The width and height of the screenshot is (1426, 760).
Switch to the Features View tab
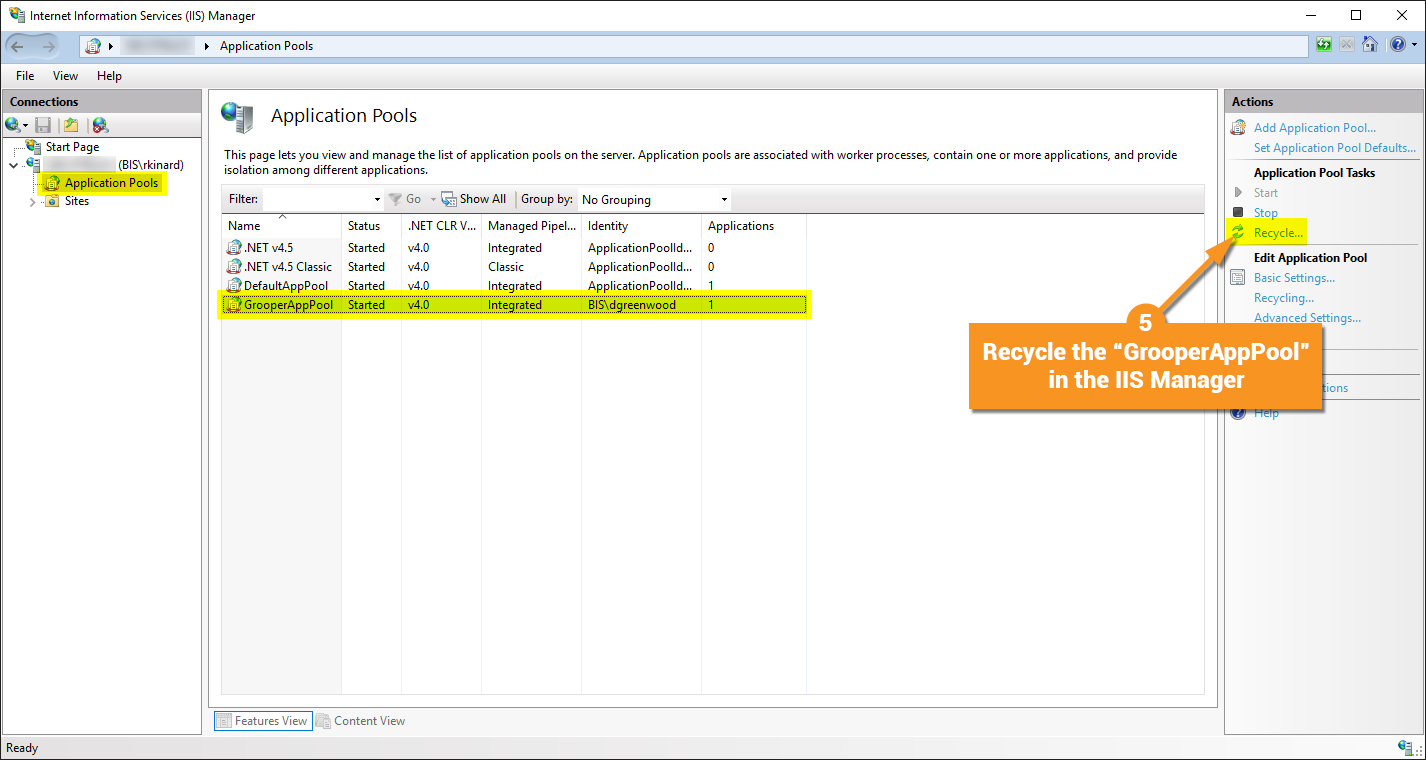pos(263,720)
